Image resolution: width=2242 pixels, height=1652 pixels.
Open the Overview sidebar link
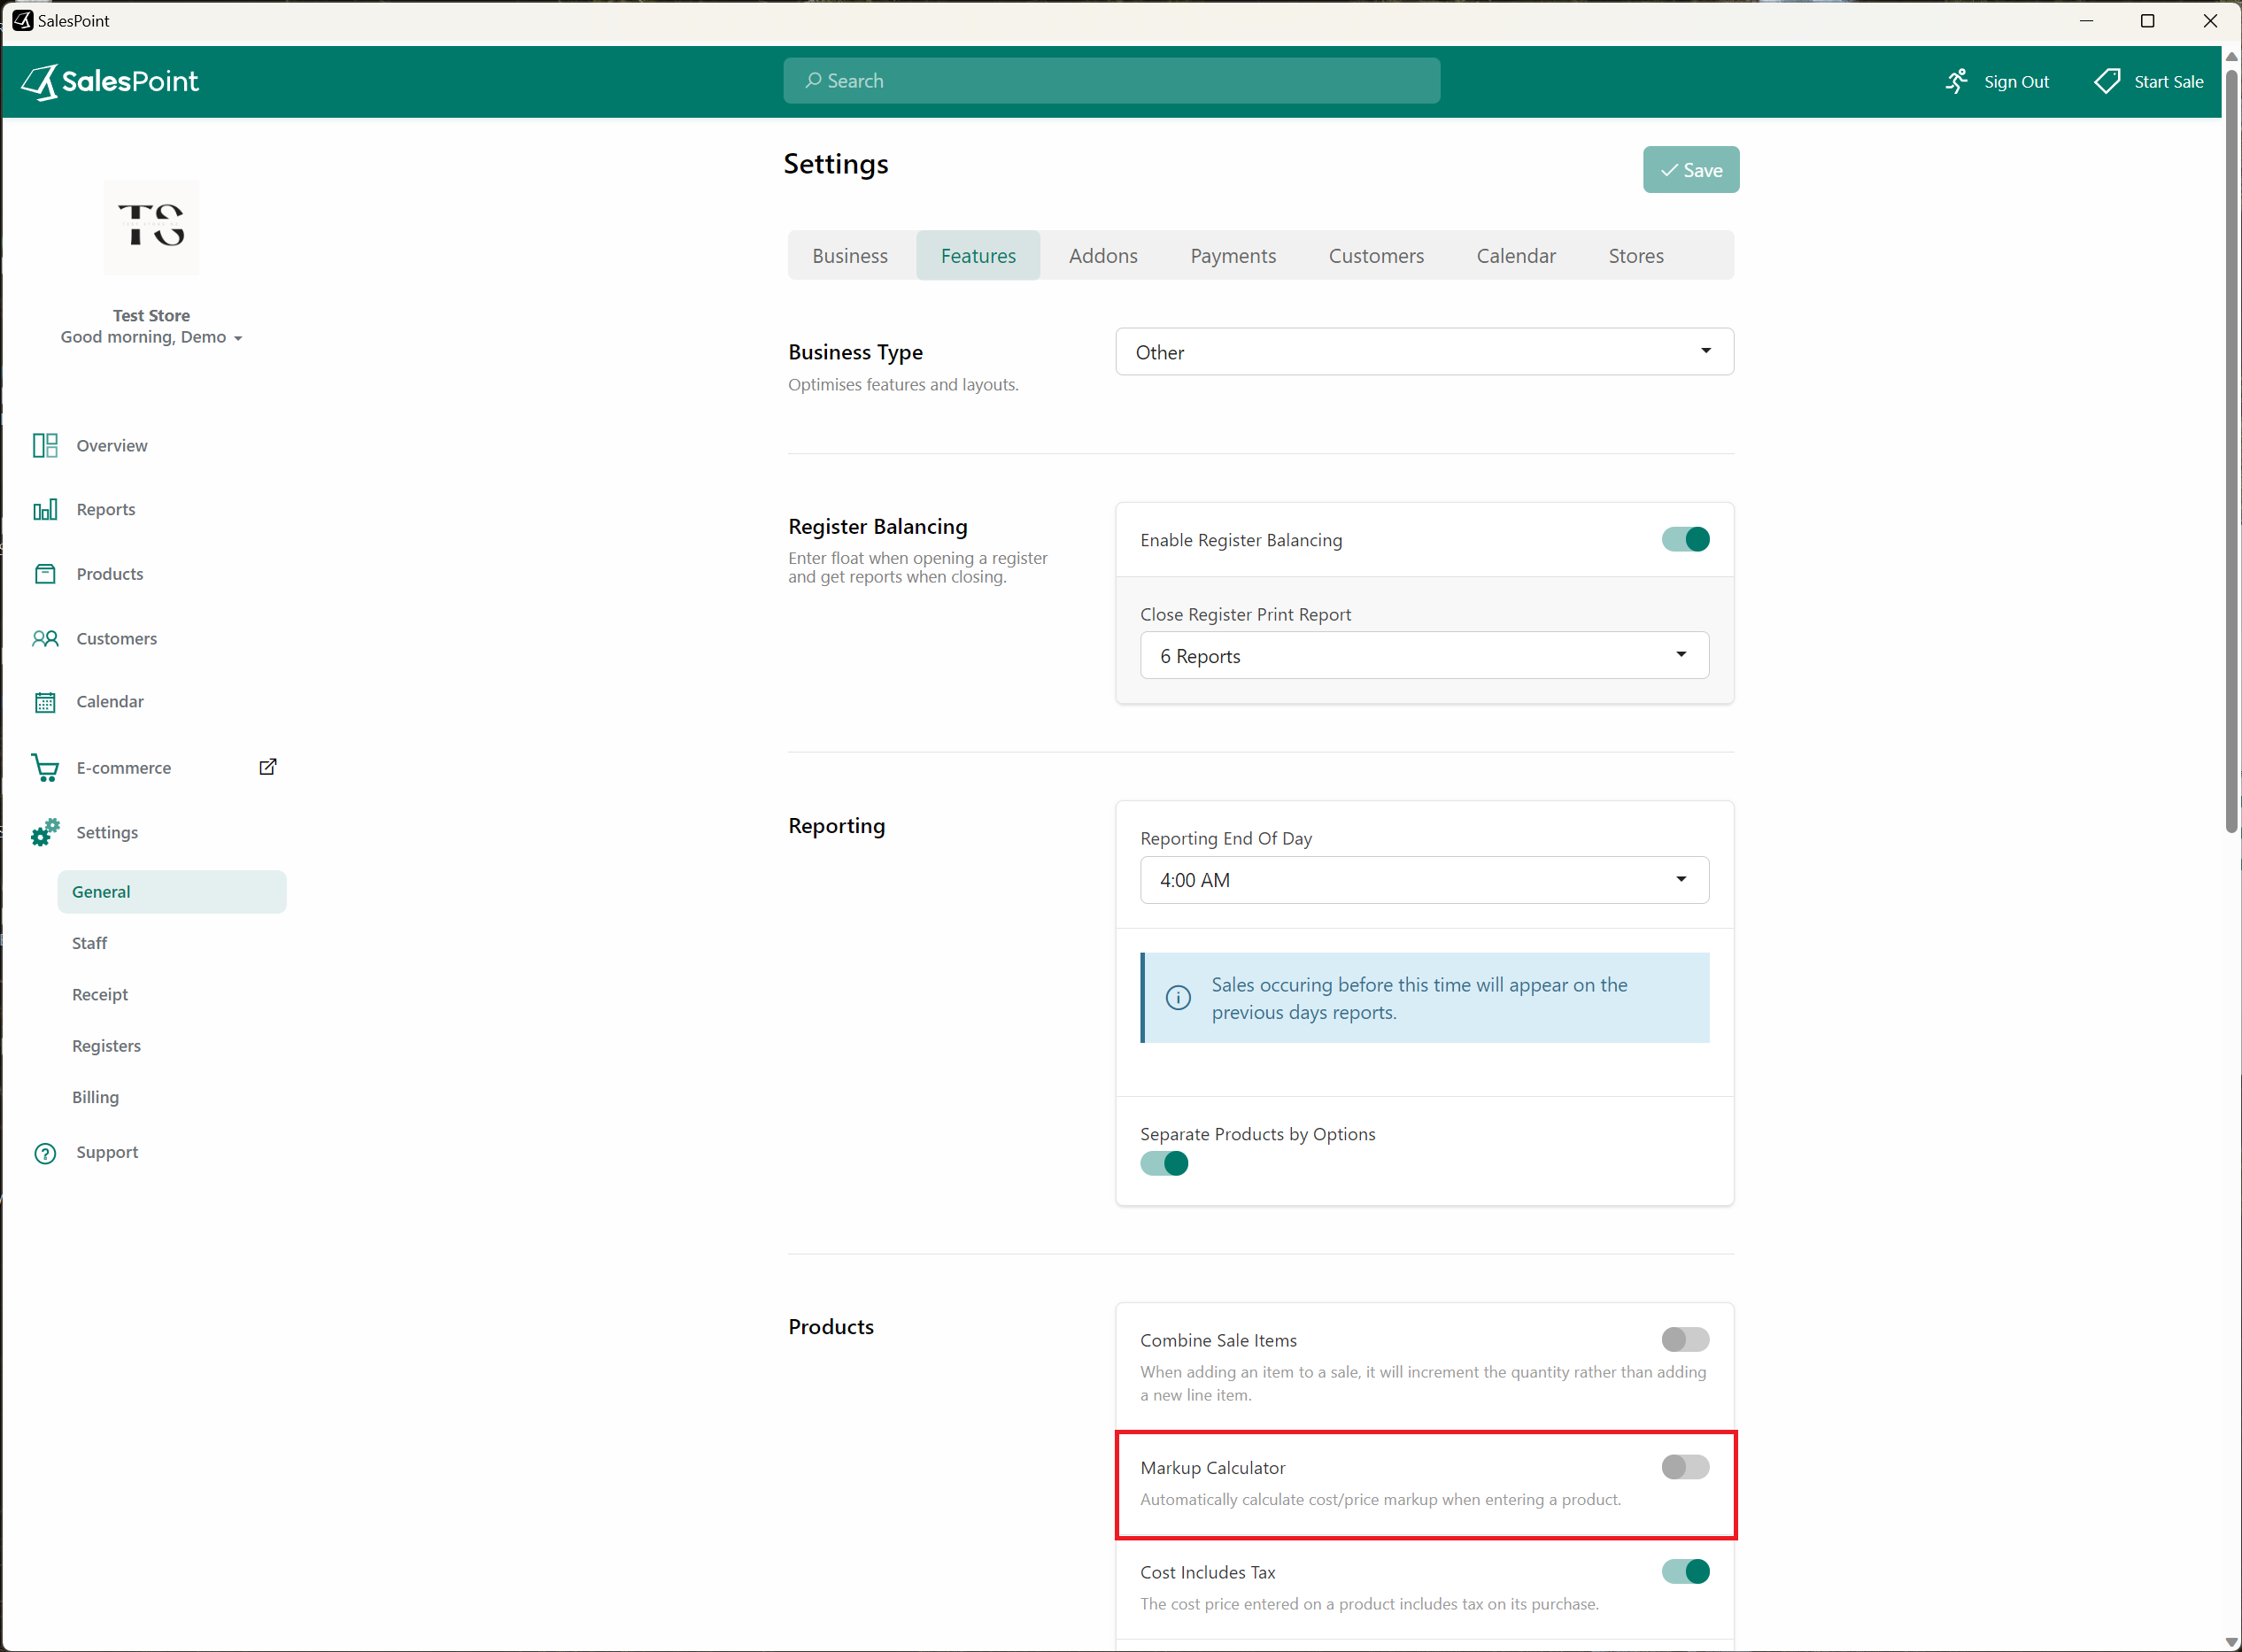click(x=112, y=445)
